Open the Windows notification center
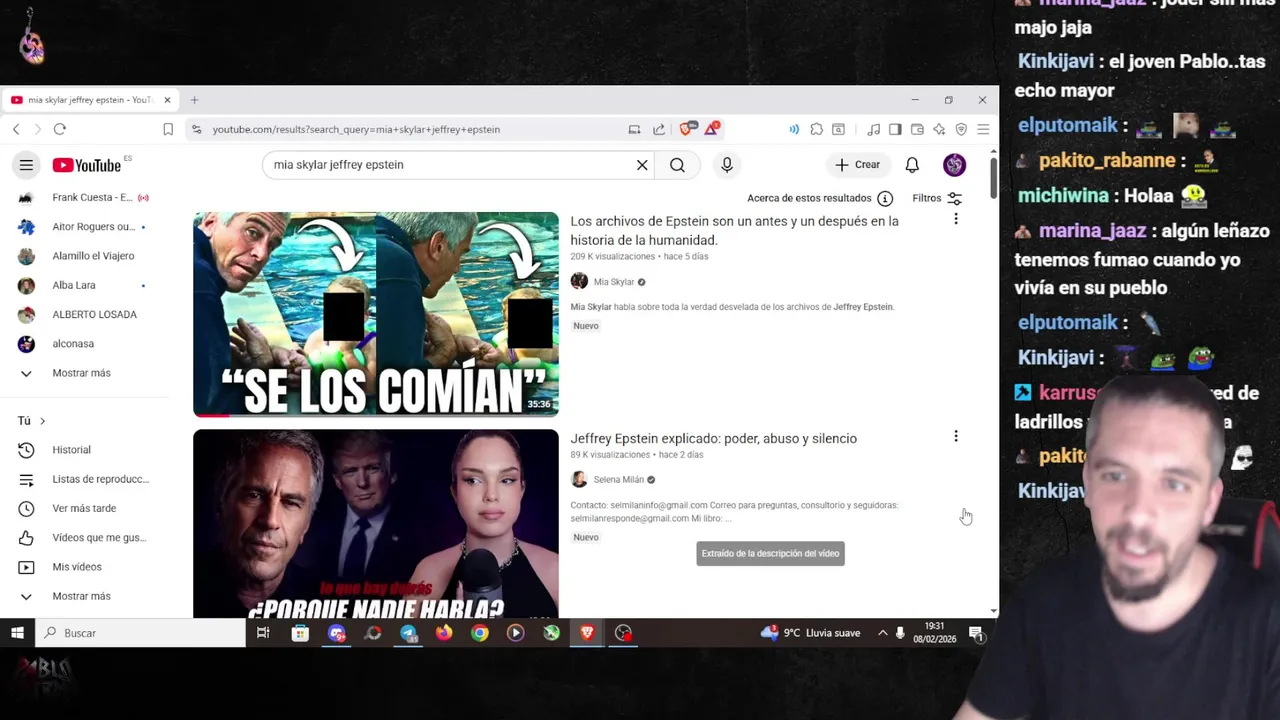1280x720 pixels. pos(976,633)
